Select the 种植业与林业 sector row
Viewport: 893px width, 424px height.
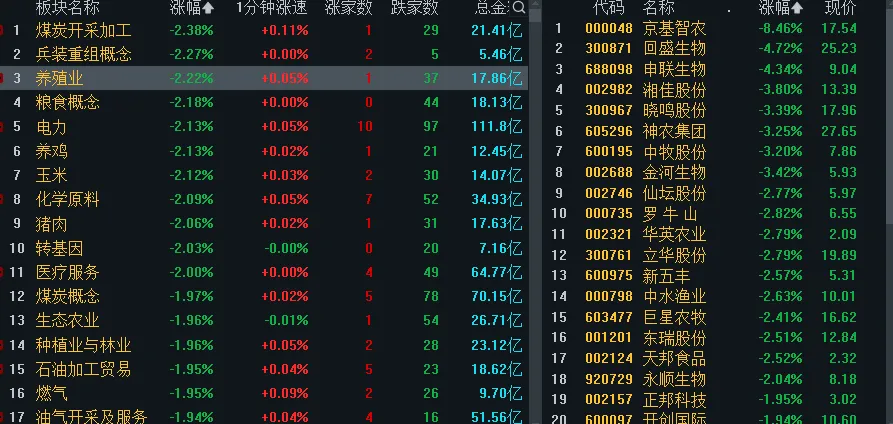click(264, 344)
